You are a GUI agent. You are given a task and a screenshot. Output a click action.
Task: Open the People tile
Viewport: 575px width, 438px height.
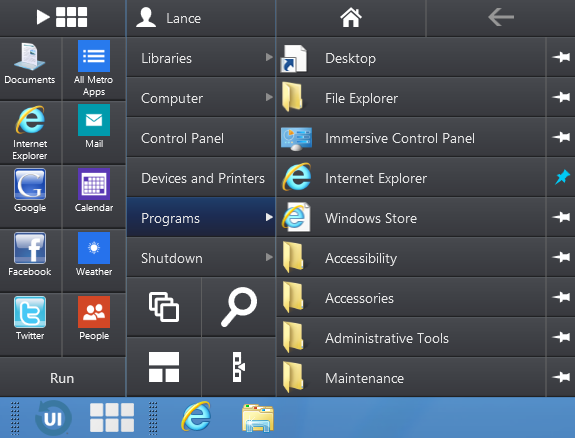click(x=94, y=325)
